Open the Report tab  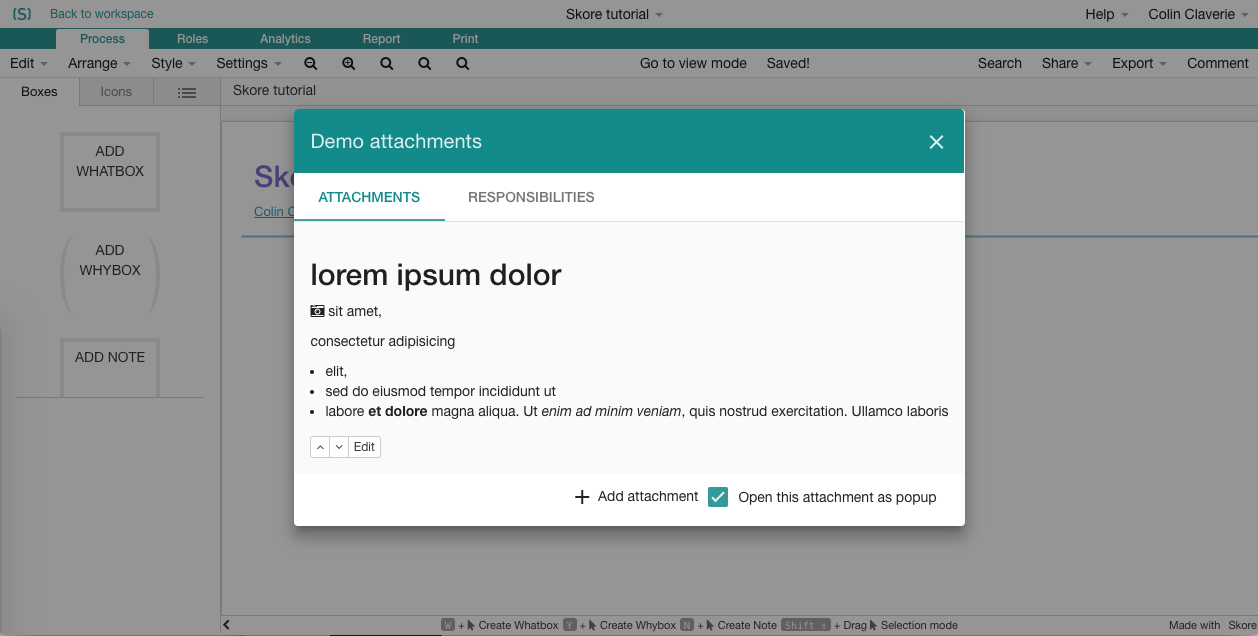click(381, 39)
